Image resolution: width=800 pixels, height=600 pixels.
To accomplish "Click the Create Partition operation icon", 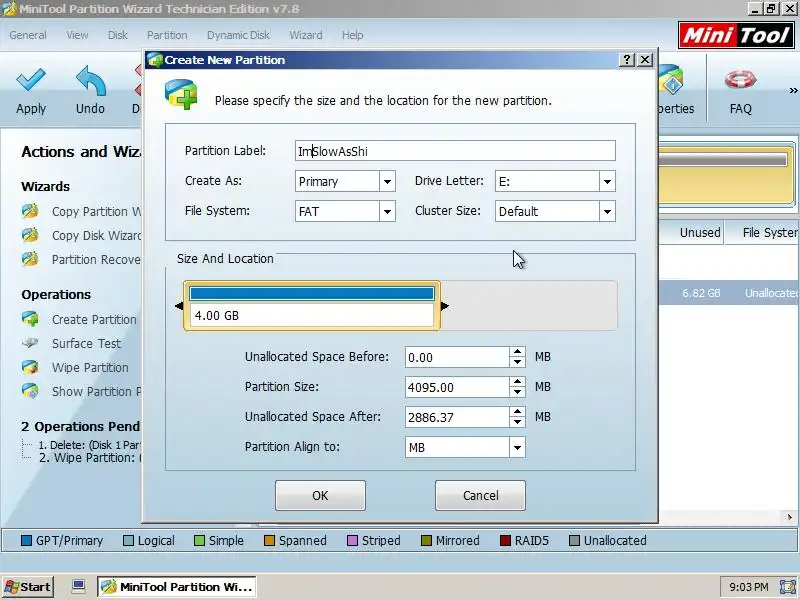I will (x=30, y=319).
